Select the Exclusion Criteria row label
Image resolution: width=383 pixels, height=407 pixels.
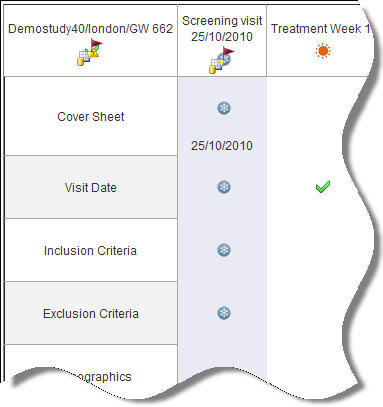[91, 314]
